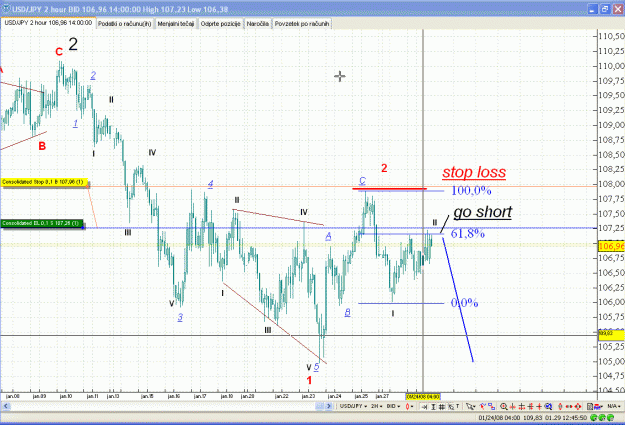Screen dimensions: 625x425
Task: Click the yellow highlighted date on time axis
Action: [x=423, y=396]
